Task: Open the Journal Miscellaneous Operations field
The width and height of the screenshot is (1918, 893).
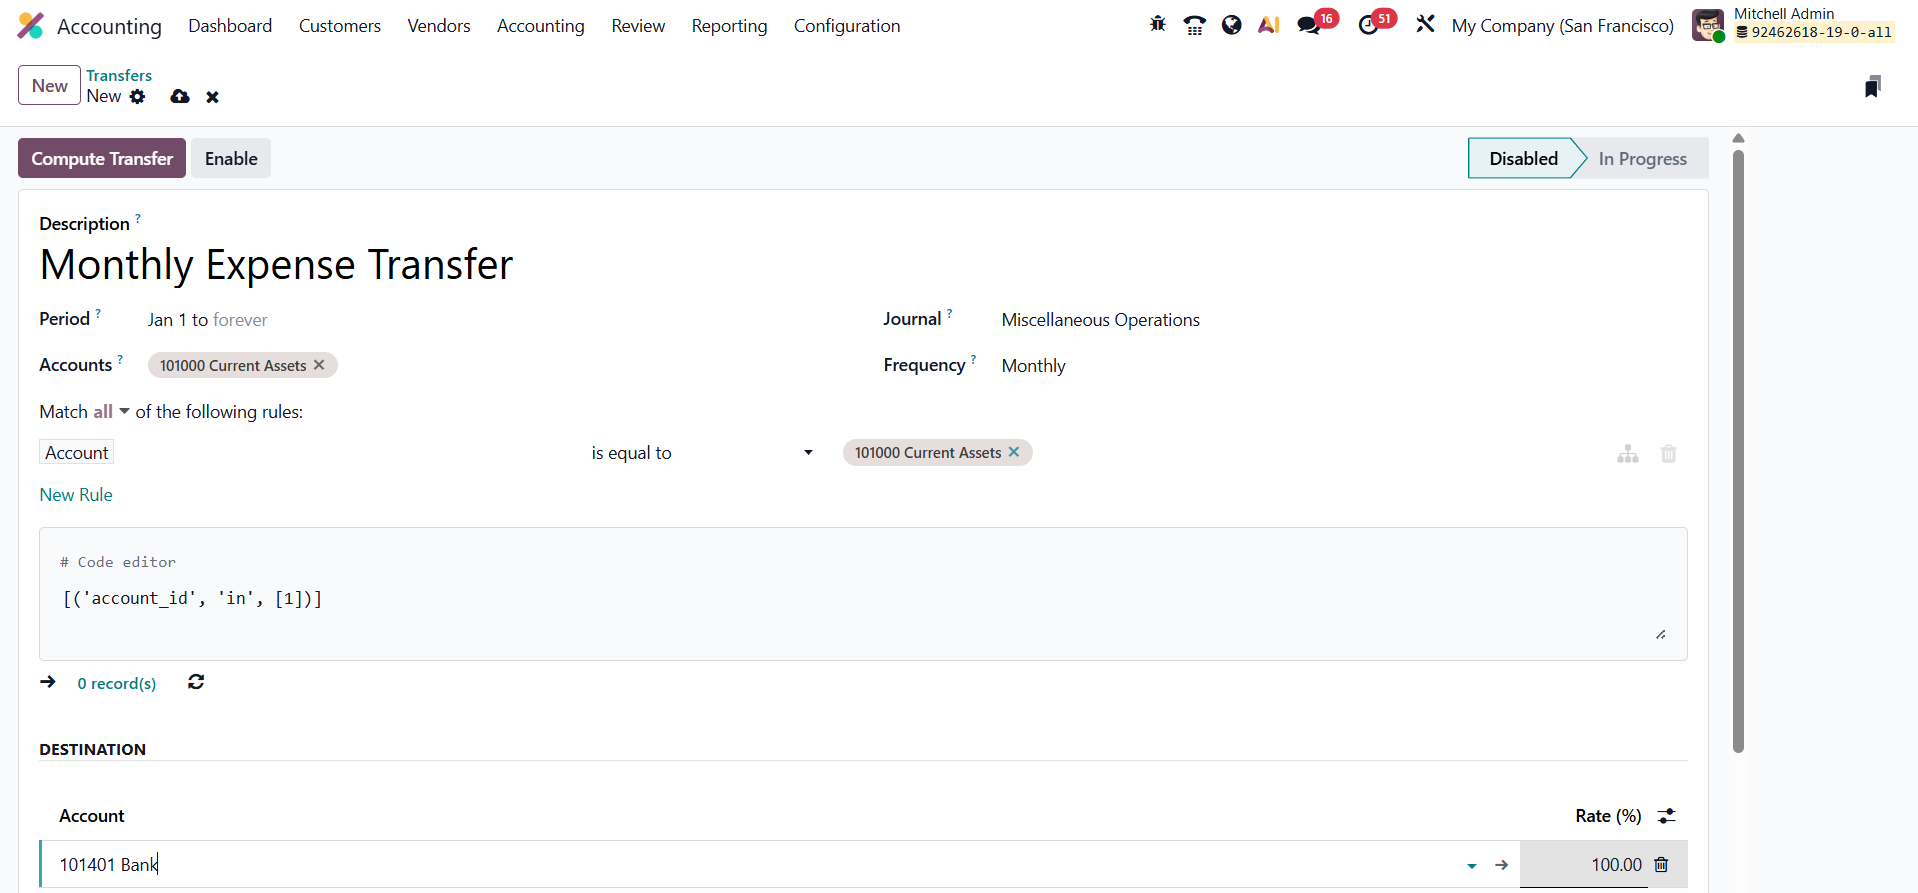Action: 1101,320
